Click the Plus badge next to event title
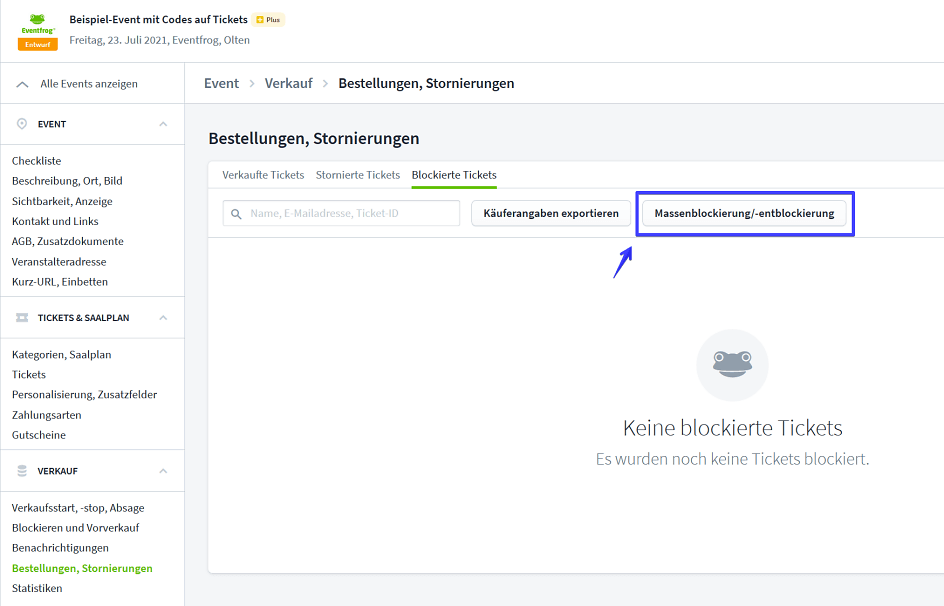 [x=268, y=20]
